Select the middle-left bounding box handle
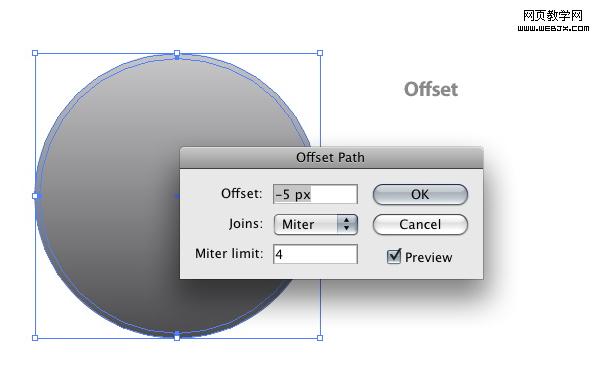The height and width of the screenshot is (375, 600). 35,196
